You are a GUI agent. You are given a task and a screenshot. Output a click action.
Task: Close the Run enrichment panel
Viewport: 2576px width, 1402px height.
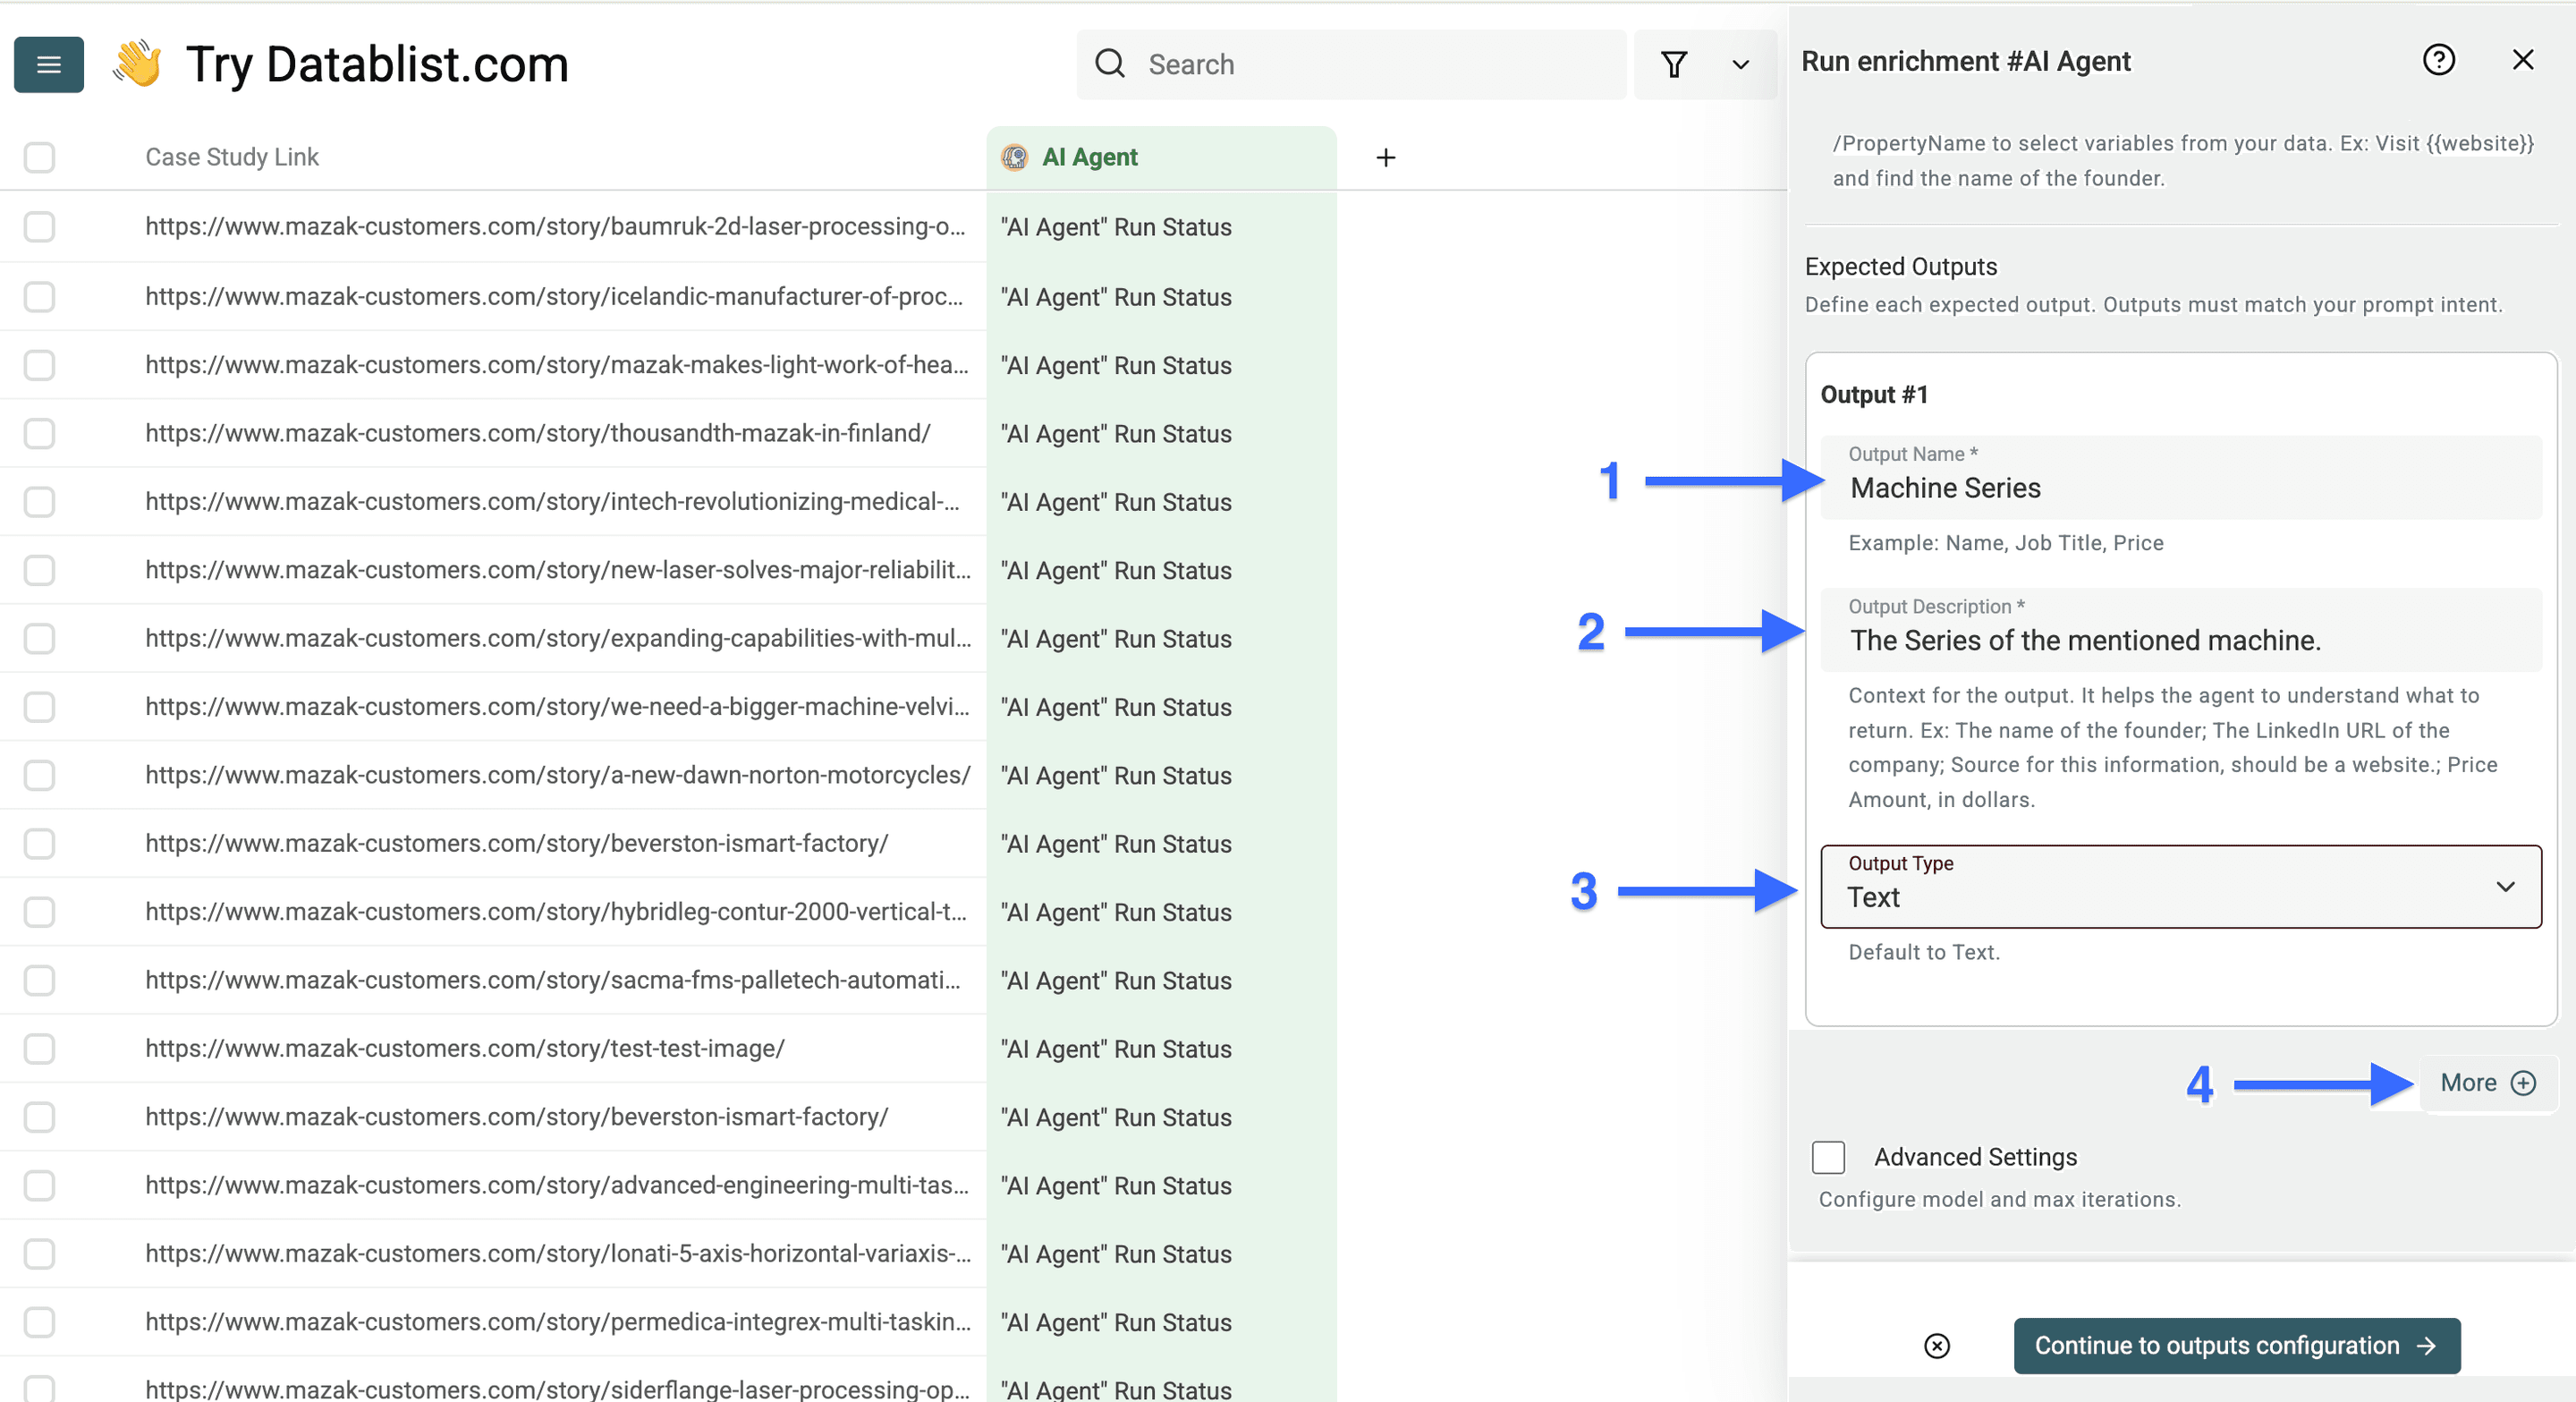click(2522, 60)
